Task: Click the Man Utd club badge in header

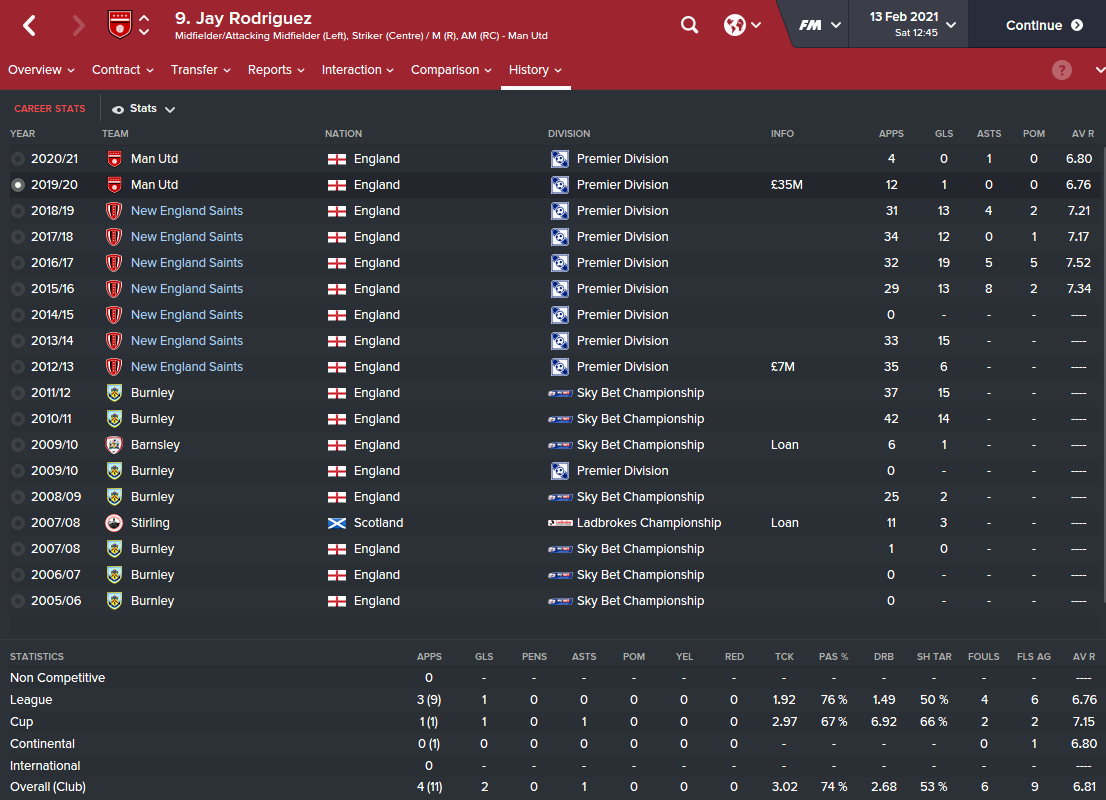Action: click(119, 25)
